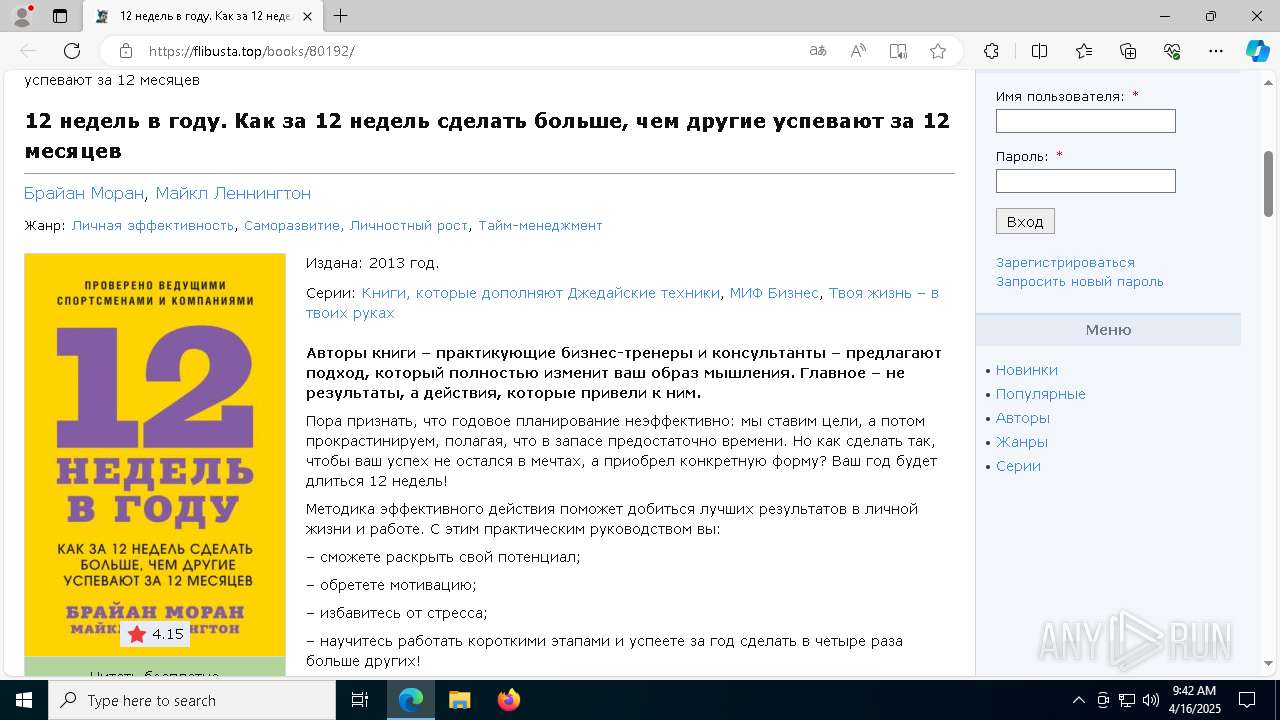Open Популярные from the menu

click(1040, 394)
